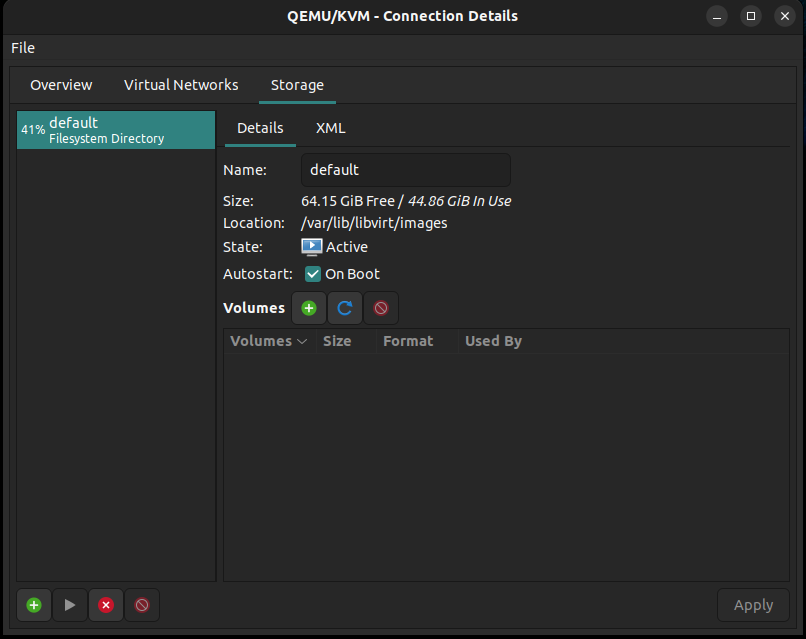
Task: Select the default Filesystem Directory pool
Action: tap(116, 130)
